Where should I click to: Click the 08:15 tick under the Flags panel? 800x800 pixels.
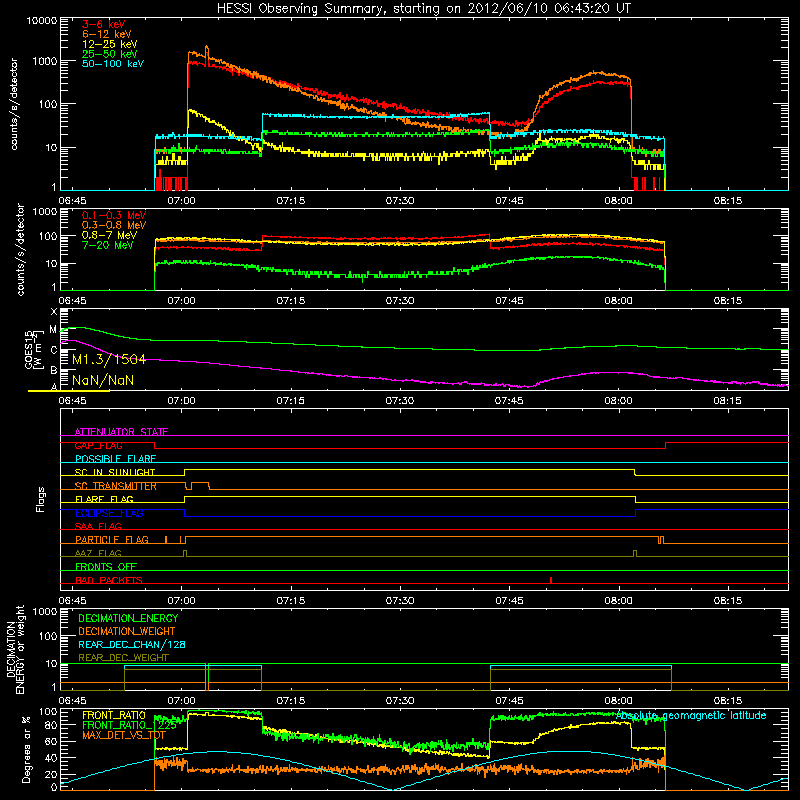[728, 601]
